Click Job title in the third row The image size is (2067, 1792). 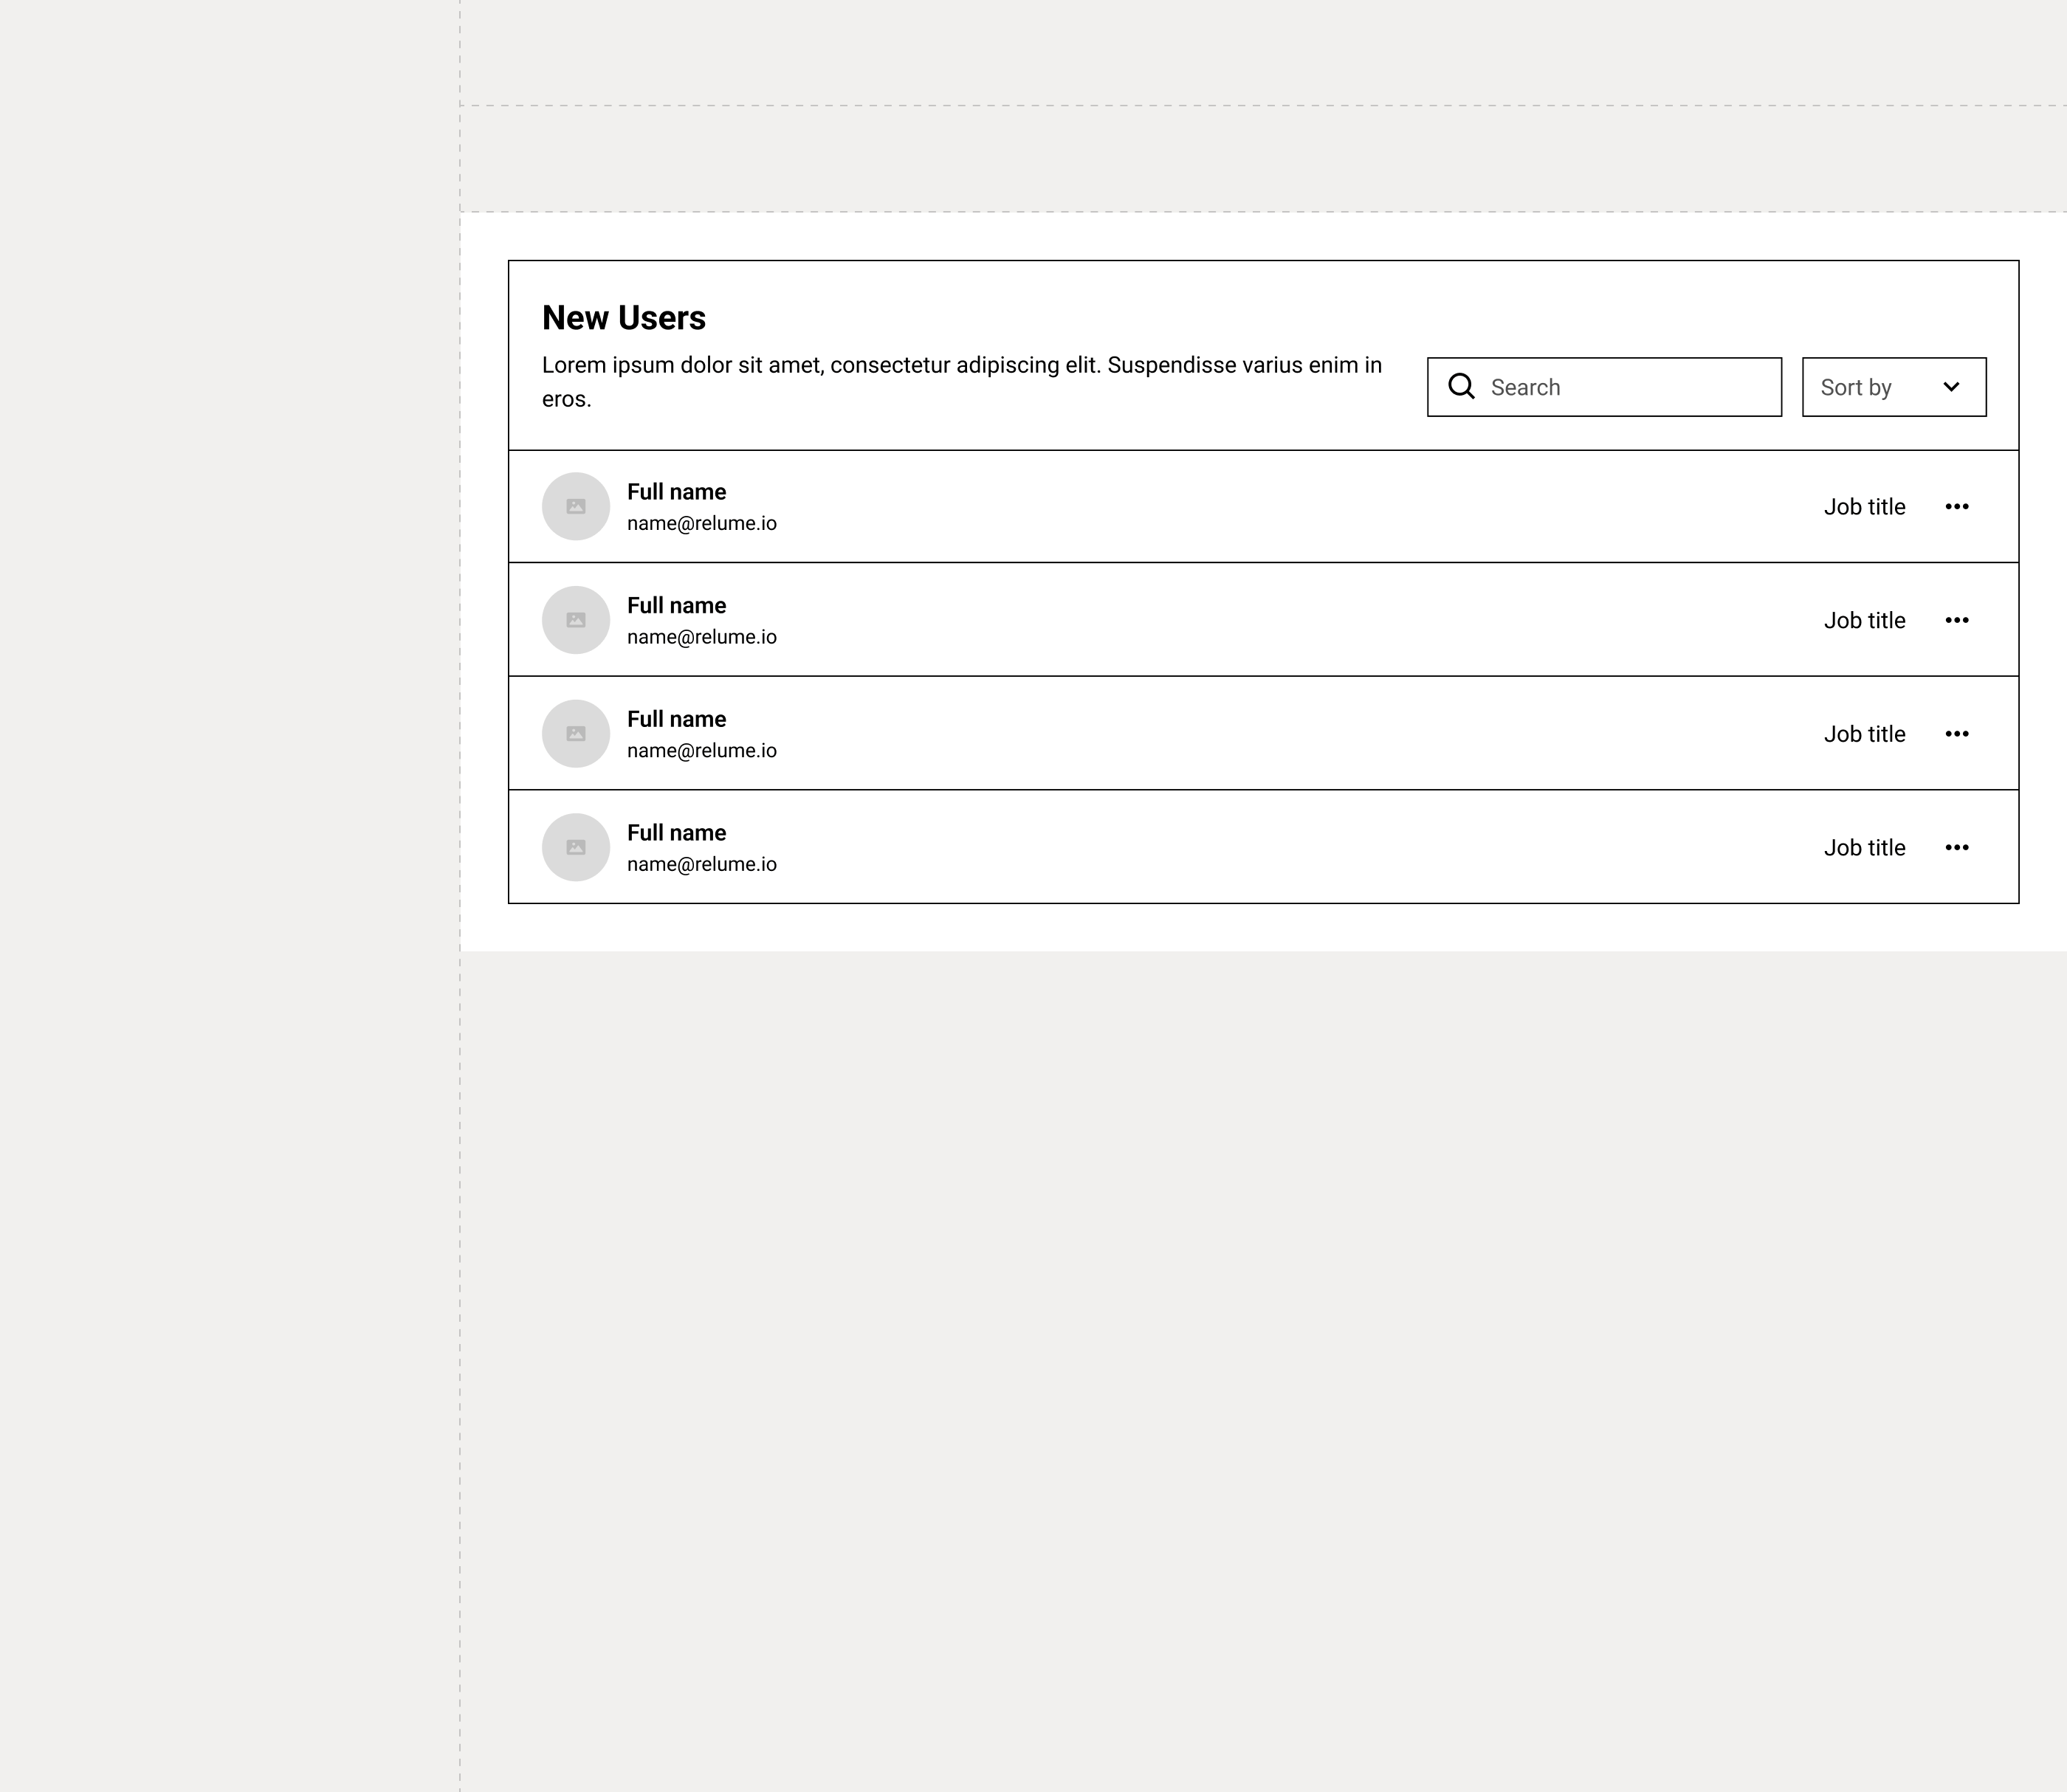1865,734
